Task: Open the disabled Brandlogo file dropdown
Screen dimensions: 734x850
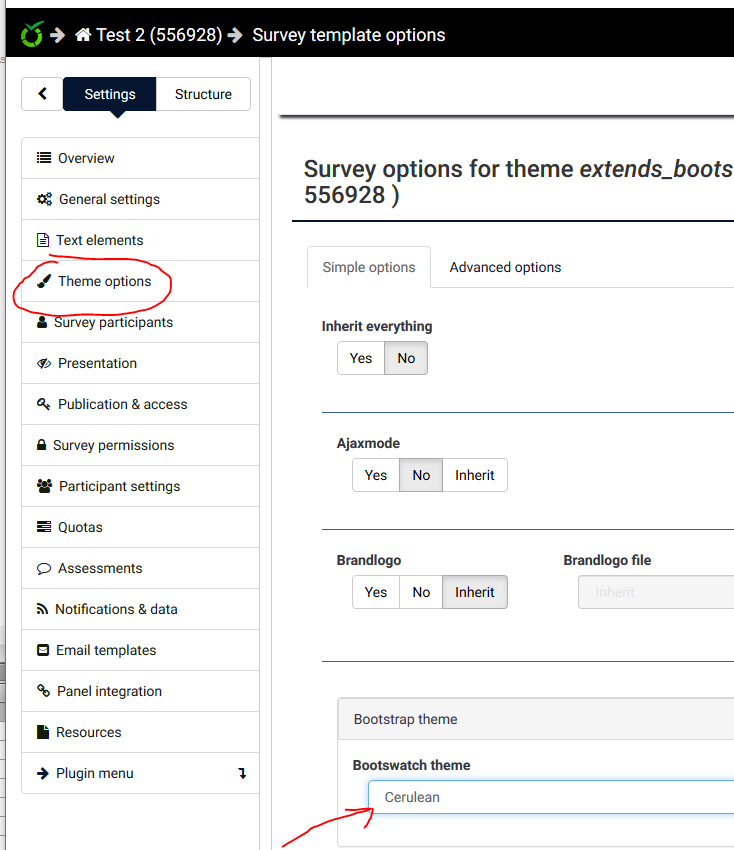Action: pyautogui.click(x=655, y=592)
